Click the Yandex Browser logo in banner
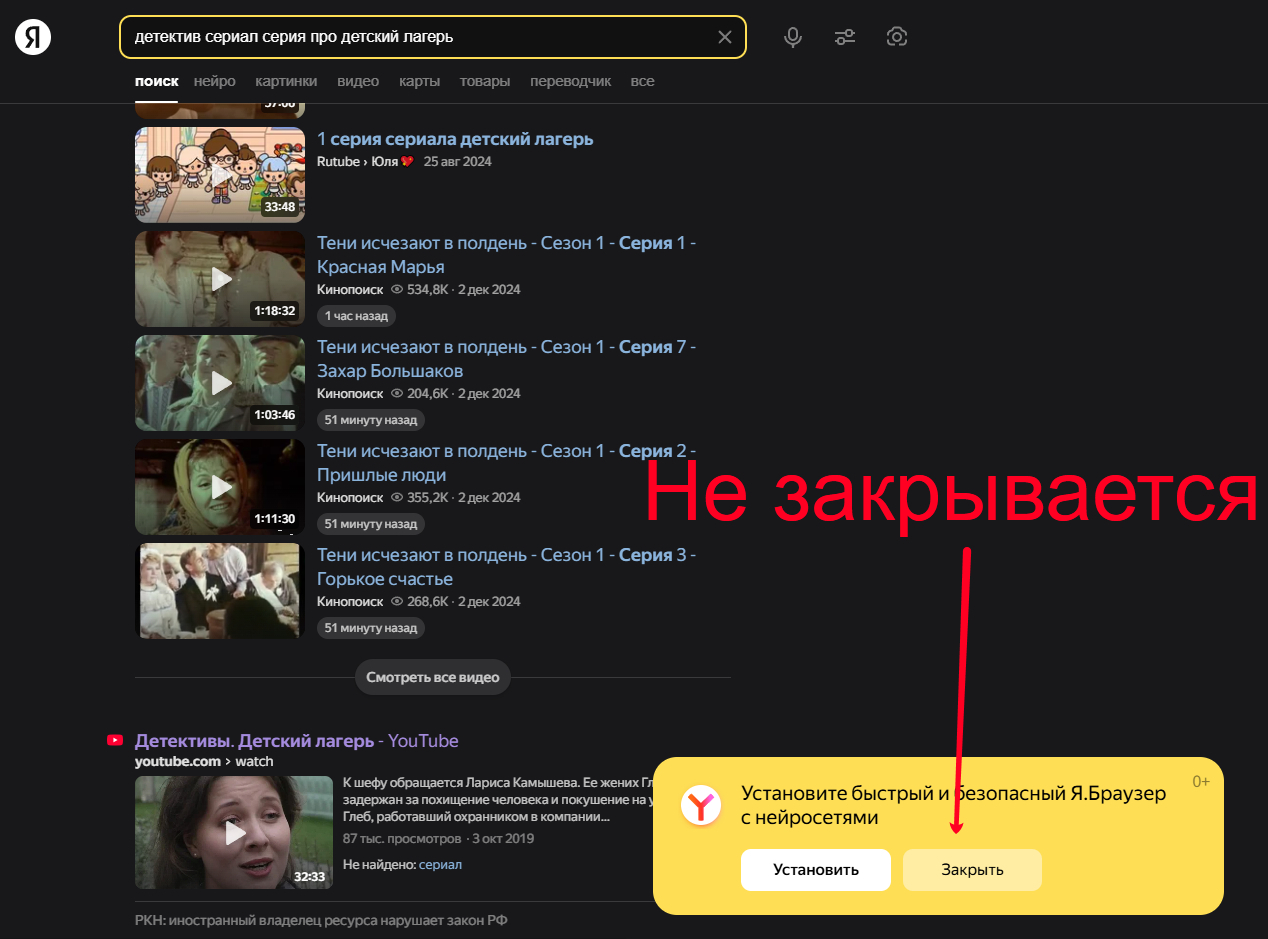1268x939 pixels. click(701, 804)
